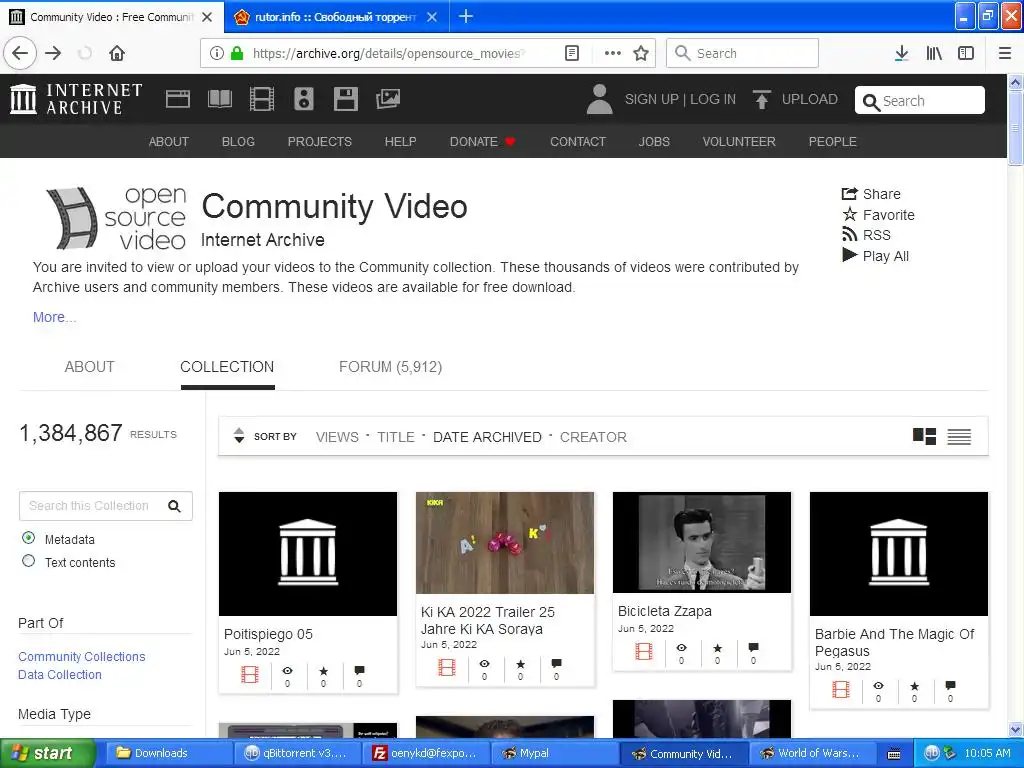Click the Internet Archive logo
The width and height of the screenshot is (1024, 768).
coord(76,99)
